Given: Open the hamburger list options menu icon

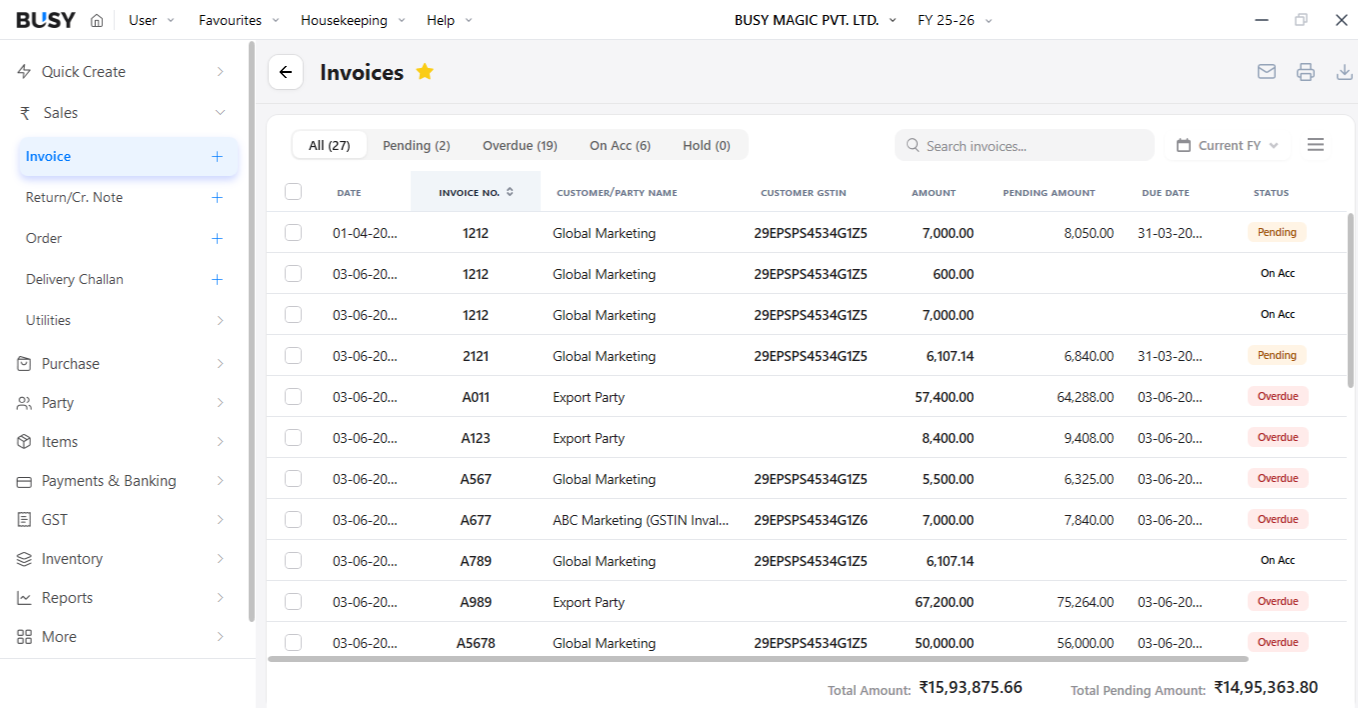Looking at the screenshot, I should coord(1316,145).
